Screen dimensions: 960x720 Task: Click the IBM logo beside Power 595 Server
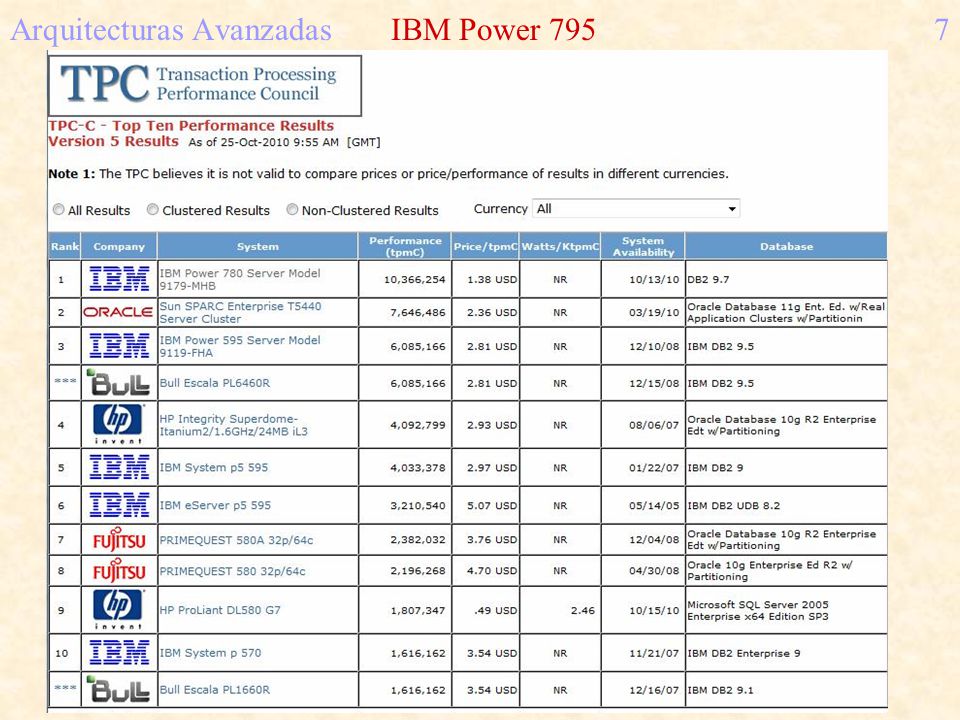coord(119,346)
